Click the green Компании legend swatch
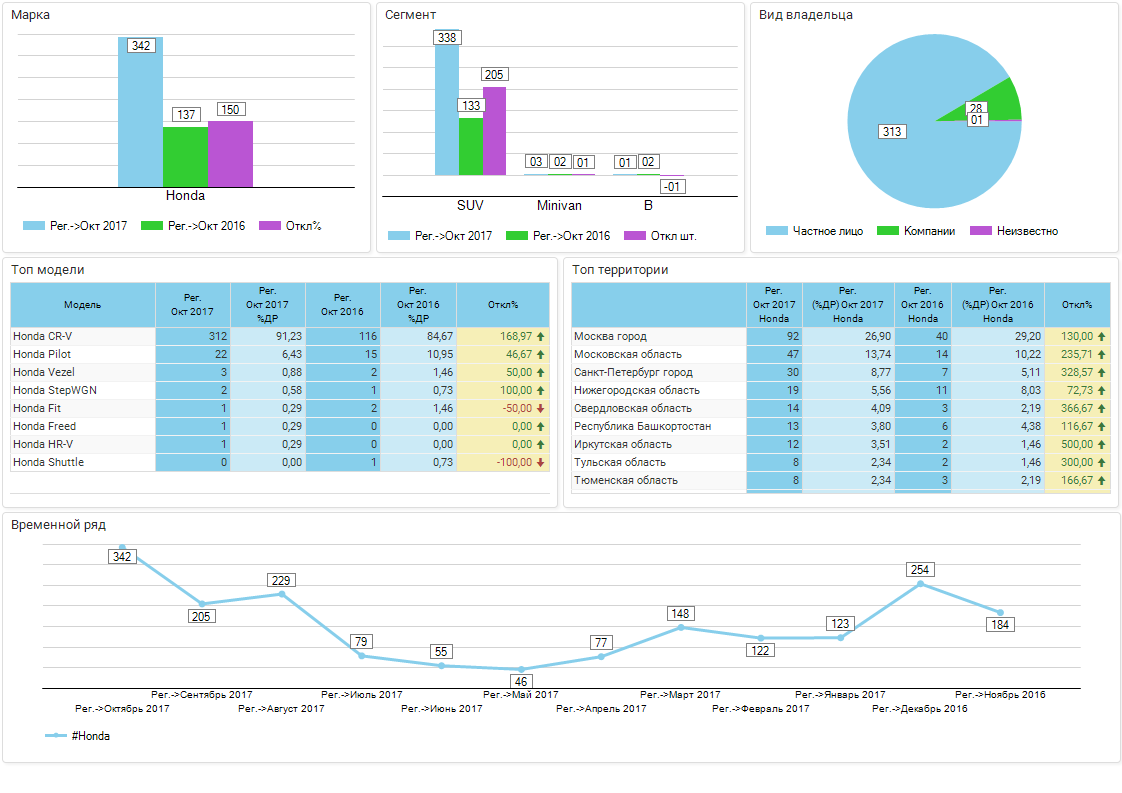The image size is (1122, 793). tap(887, 230)
